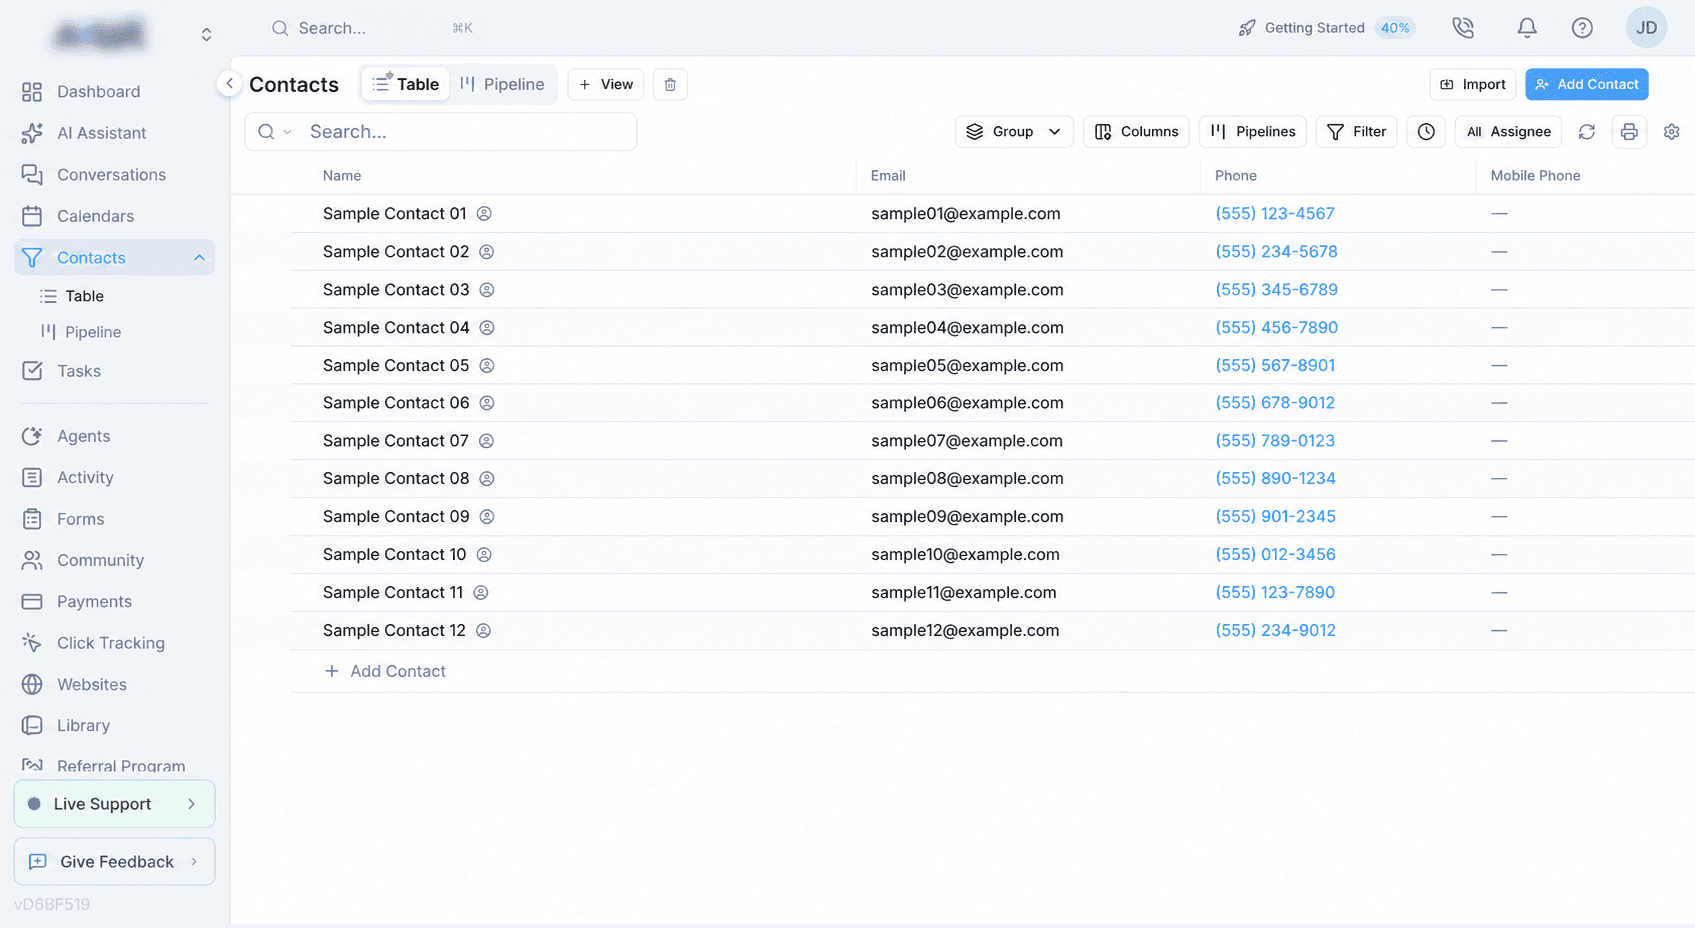Click sample11@example.com email cell
Viewport: 1695px width, 928px height.
(963, 593)
